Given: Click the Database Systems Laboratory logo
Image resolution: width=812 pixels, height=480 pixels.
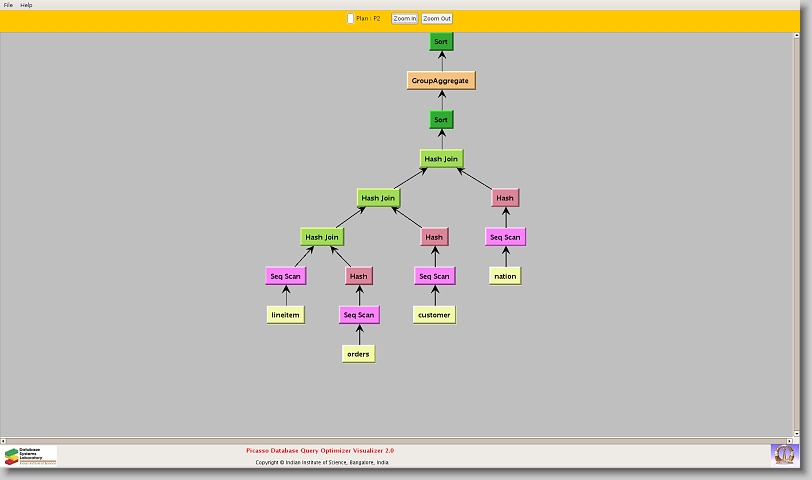Looking at the screenshot, I should pos(30,456).
